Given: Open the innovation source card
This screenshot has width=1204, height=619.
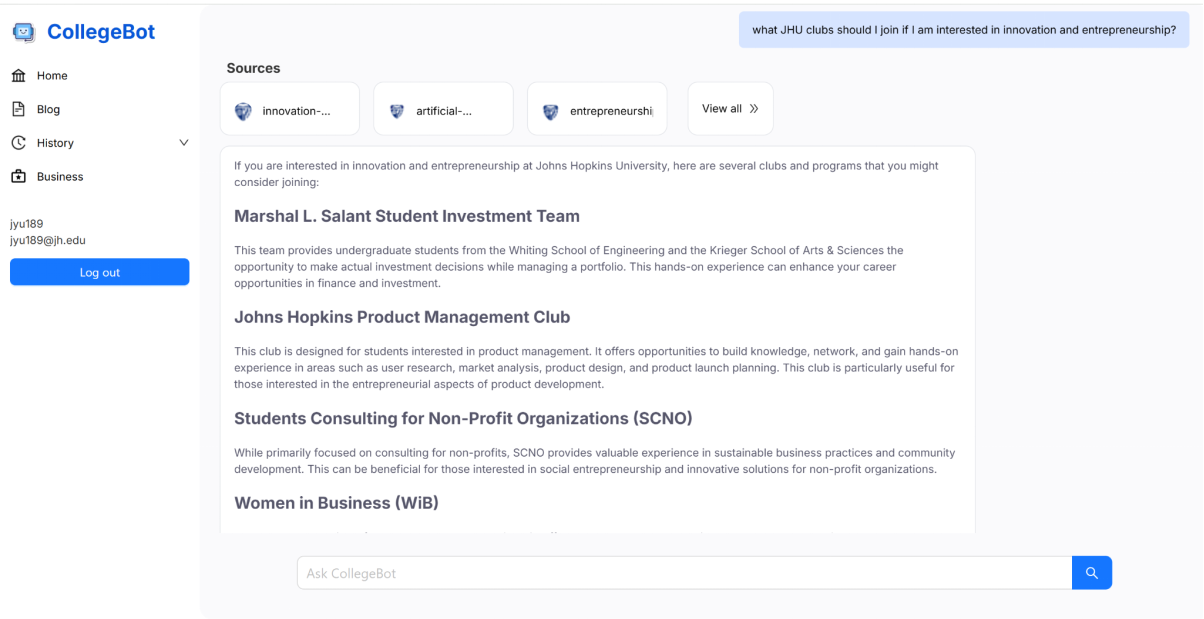Looking at the screenshot, I should [290, 108].
